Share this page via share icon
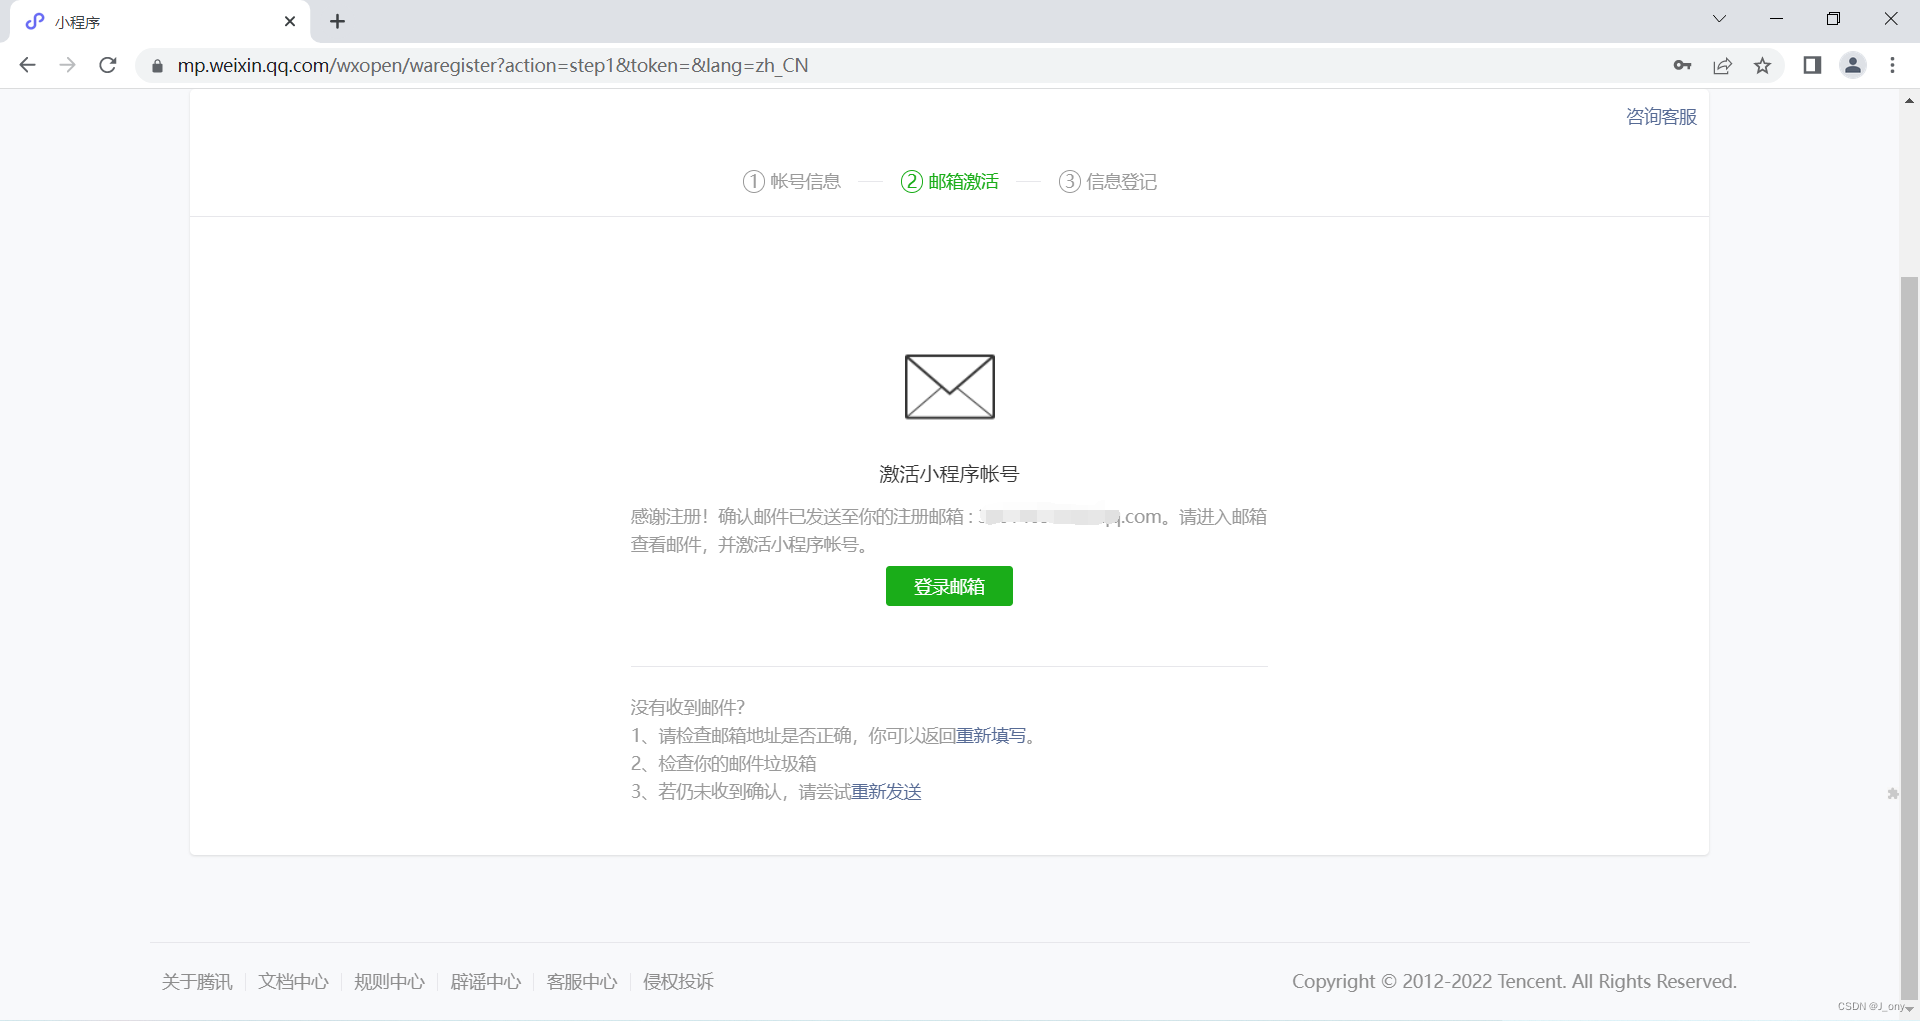This screenshot has height=1021, width=1920. pos(1722,65)
